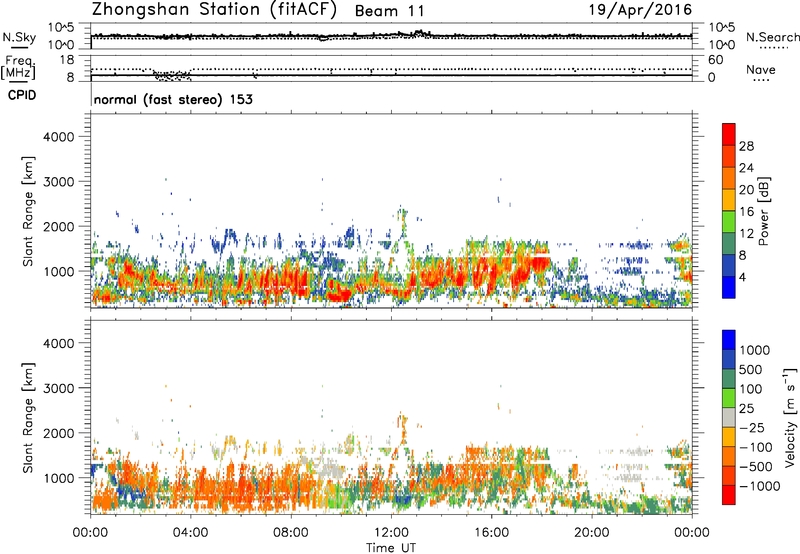The height and width of the screenshot is (554, 800).
Task: Click the '1000' velocity scale value
Action: (x=755, y=350)
